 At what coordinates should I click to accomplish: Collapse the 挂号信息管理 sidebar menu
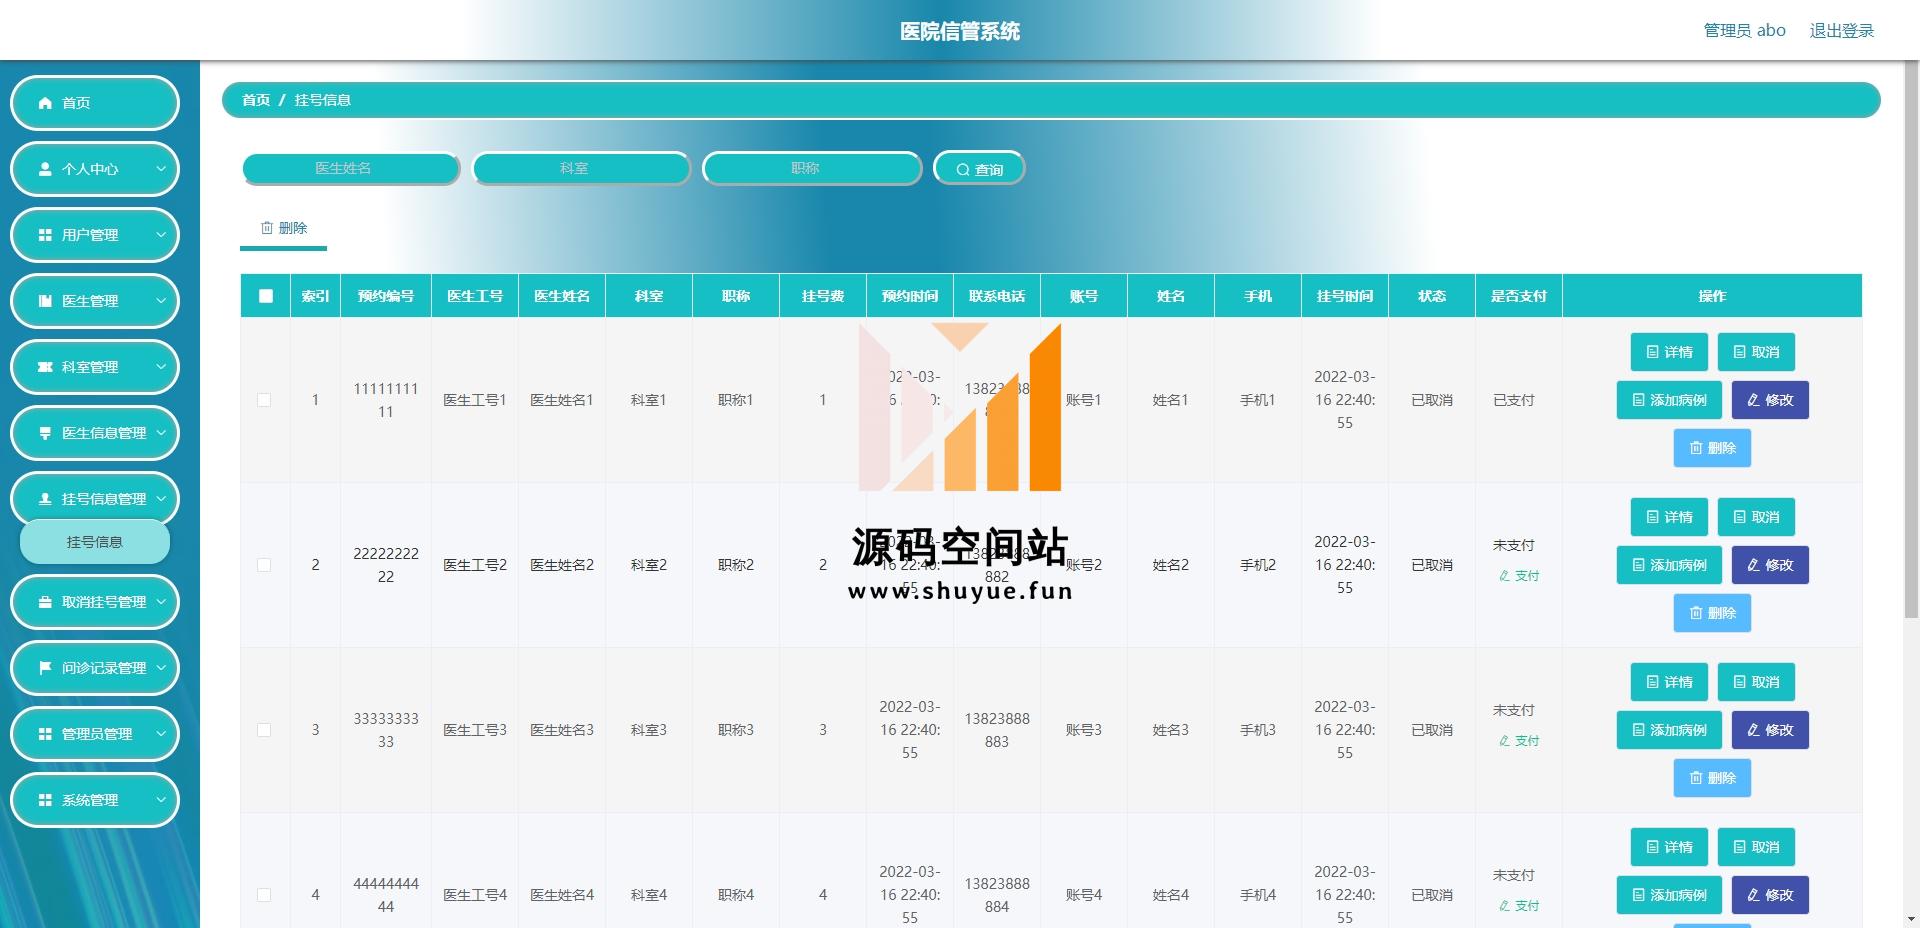coord(95,499)
